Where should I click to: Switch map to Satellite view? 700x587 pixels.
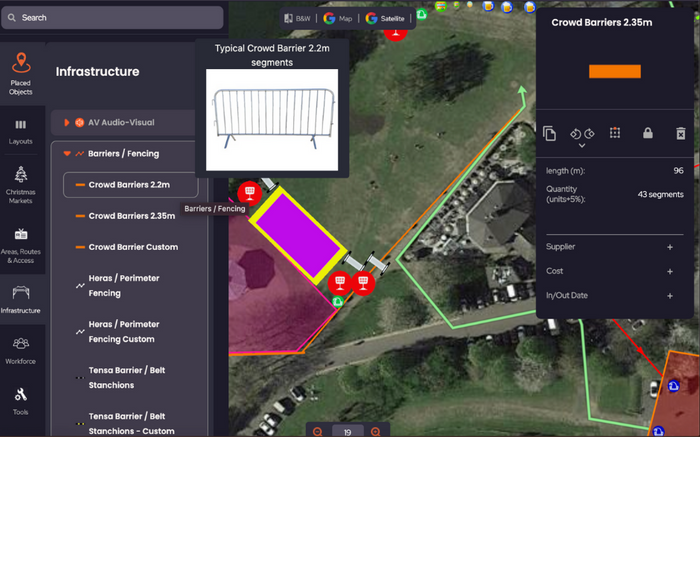385,18
